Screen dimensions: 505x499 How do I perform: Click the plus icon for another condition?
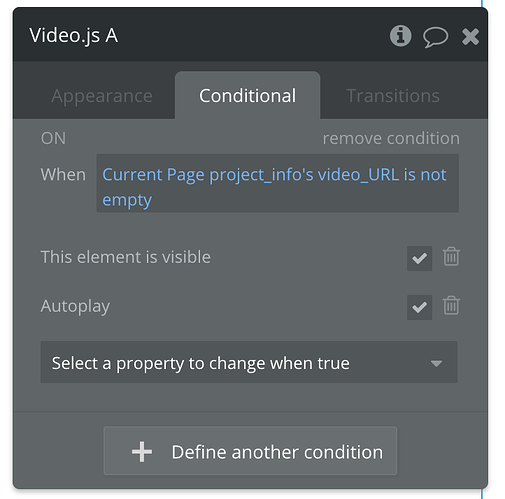click(x=142, y=452)
